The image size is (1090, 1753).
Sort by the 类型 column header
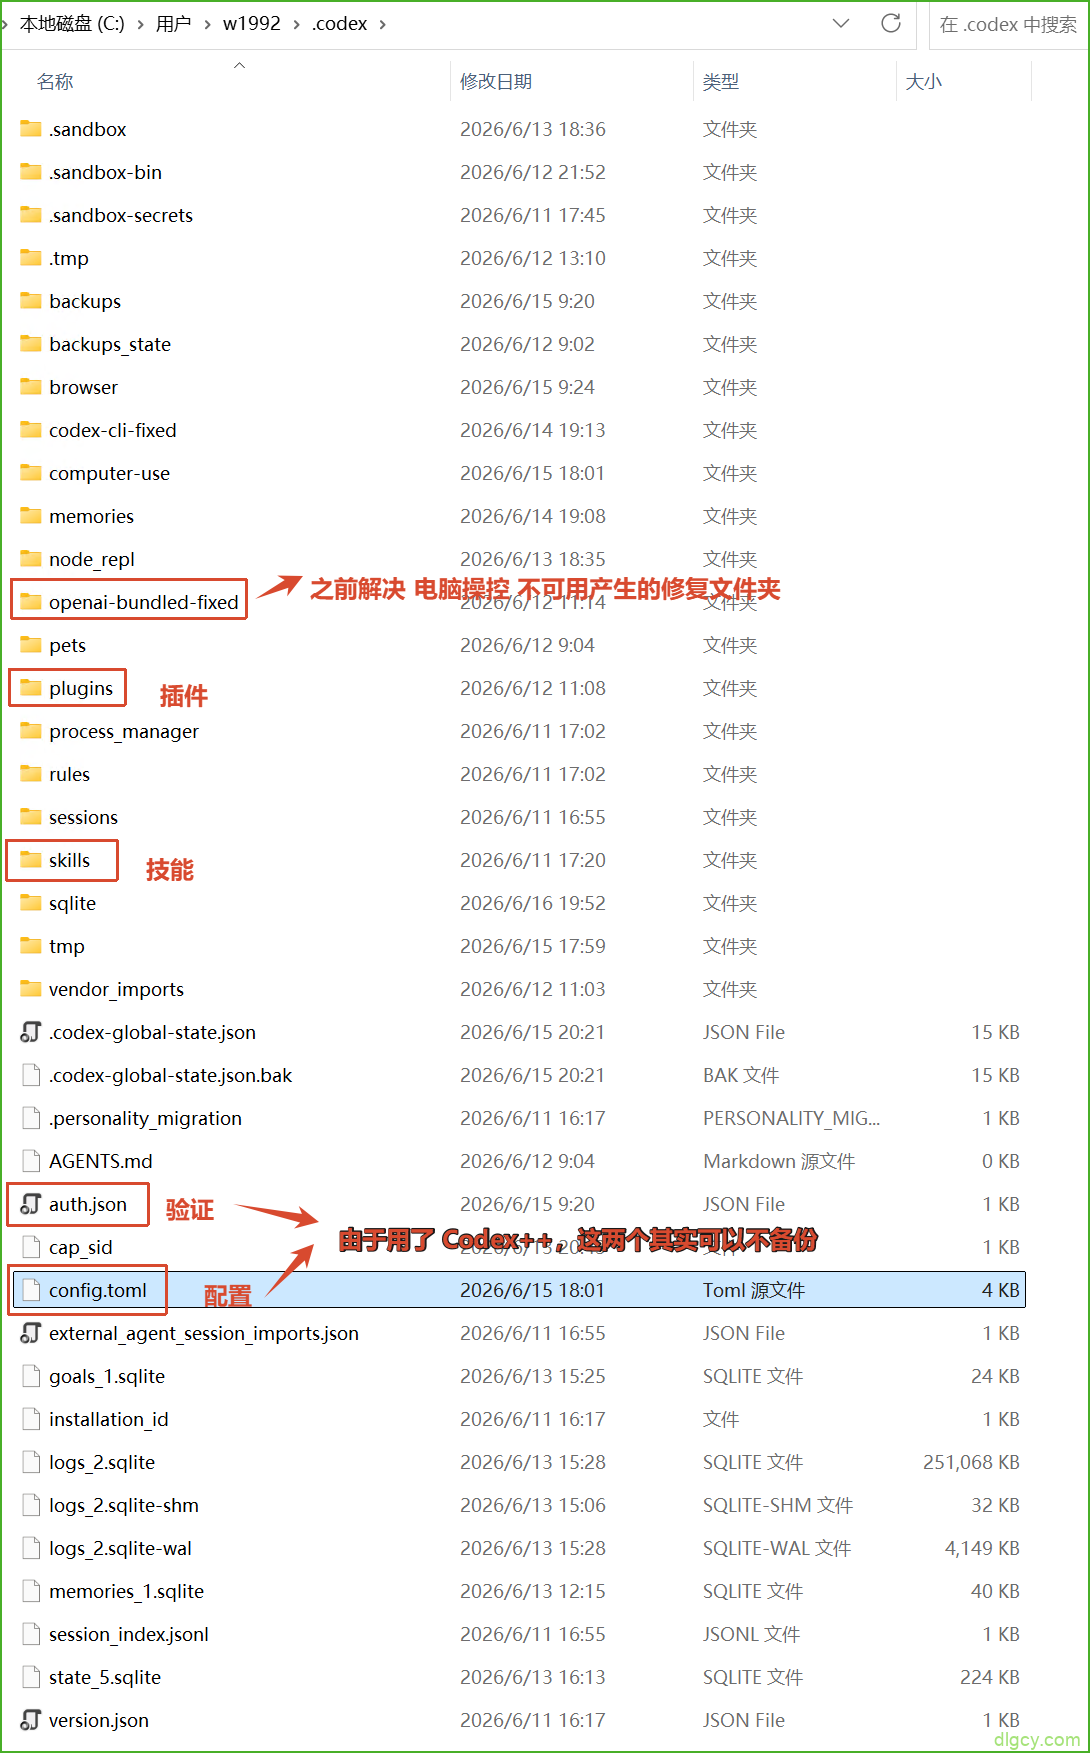[x=721, y=82]
